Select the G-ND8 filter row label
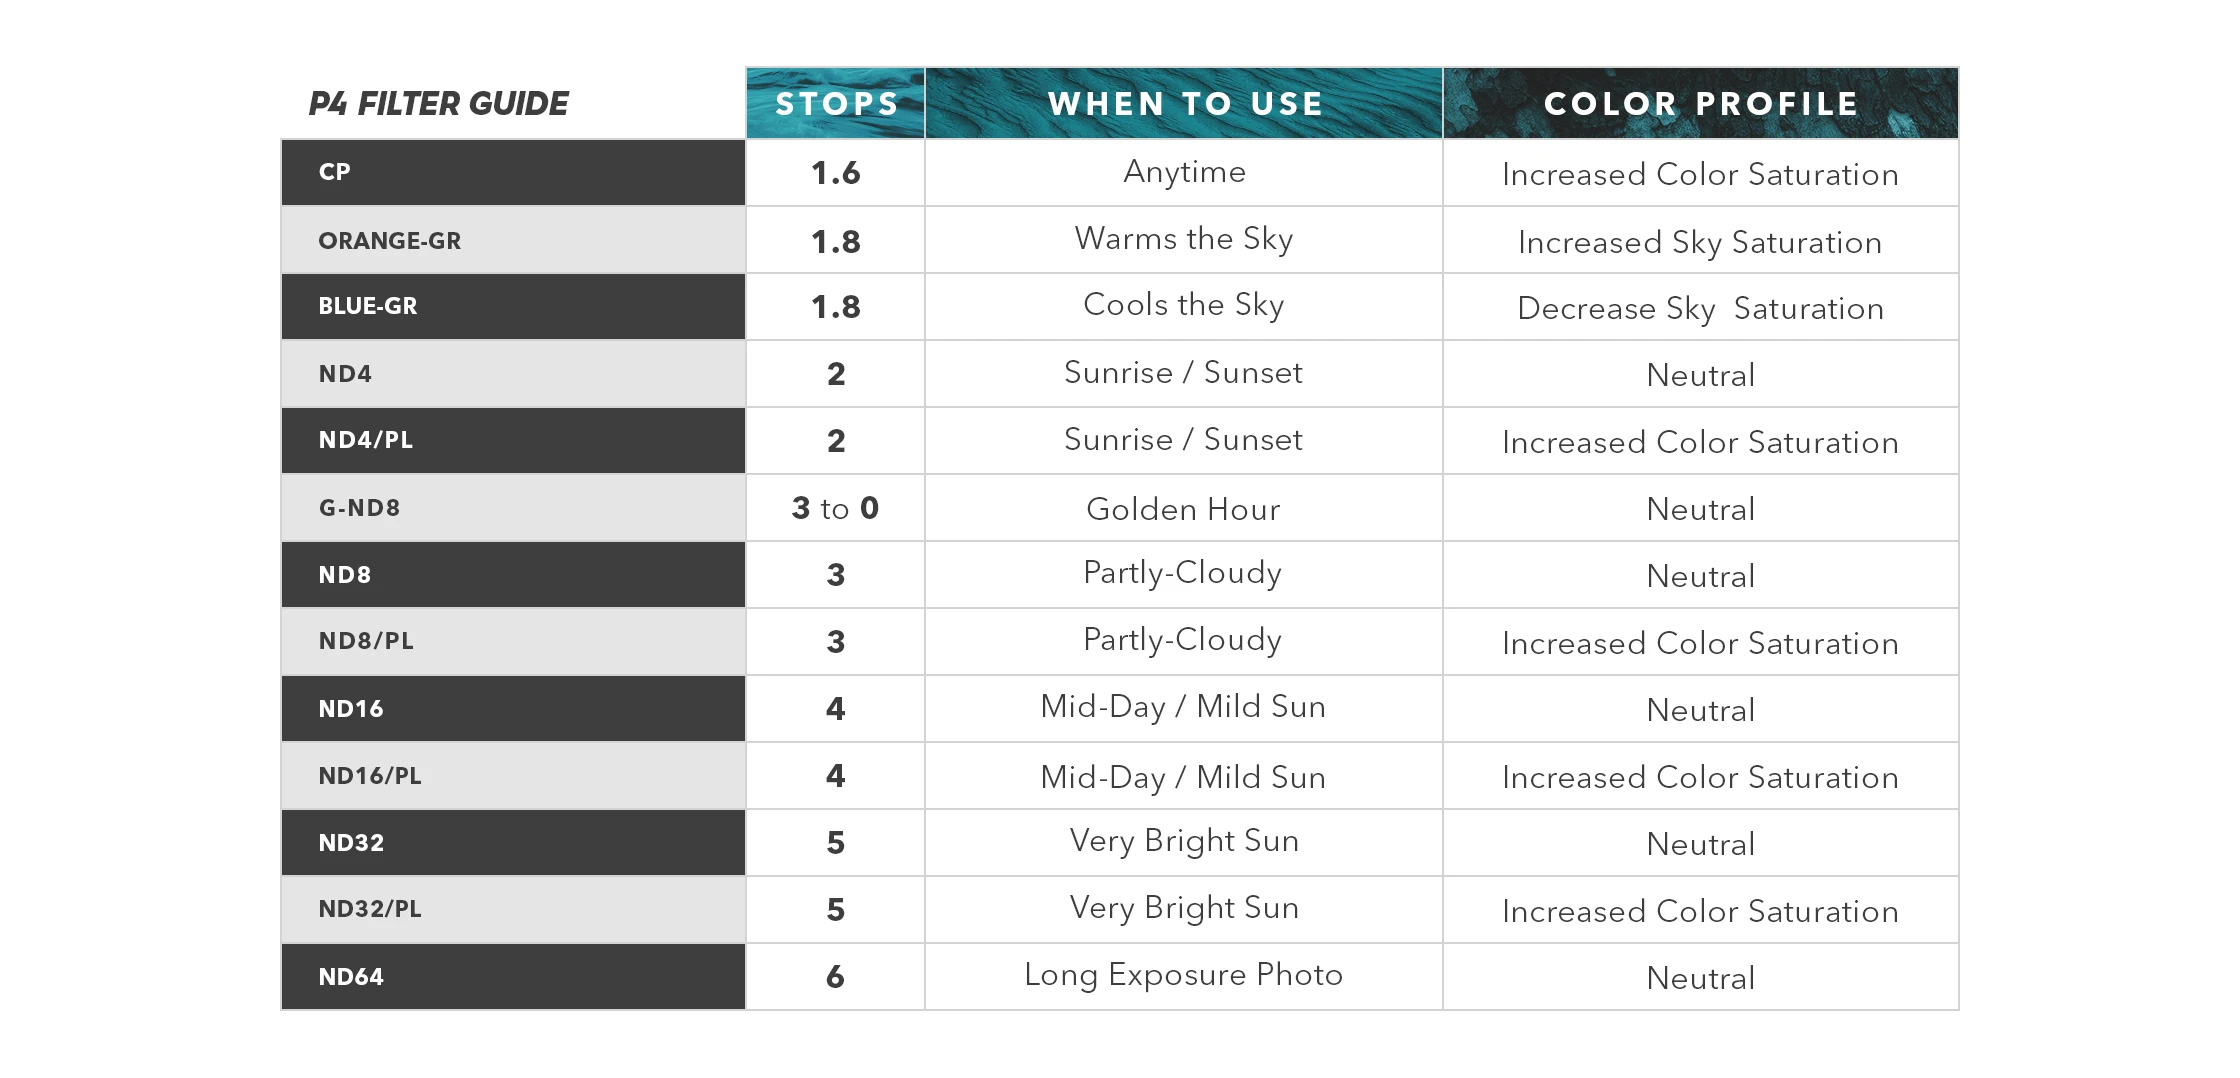The width and height of the screenshot is (2240, 1078). (x=513, y=508)
